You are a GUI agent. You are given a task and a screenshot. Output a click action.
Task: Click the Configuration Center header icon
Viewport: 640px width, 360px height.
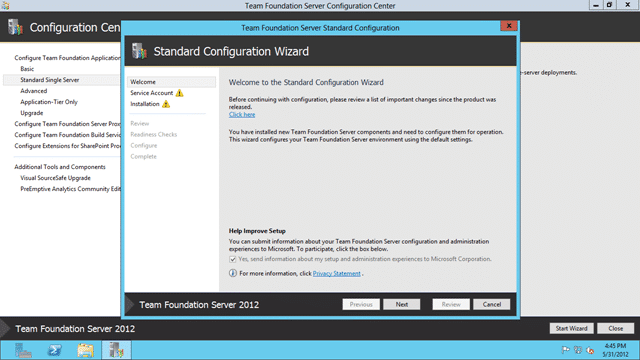click(x=15, y=27)
